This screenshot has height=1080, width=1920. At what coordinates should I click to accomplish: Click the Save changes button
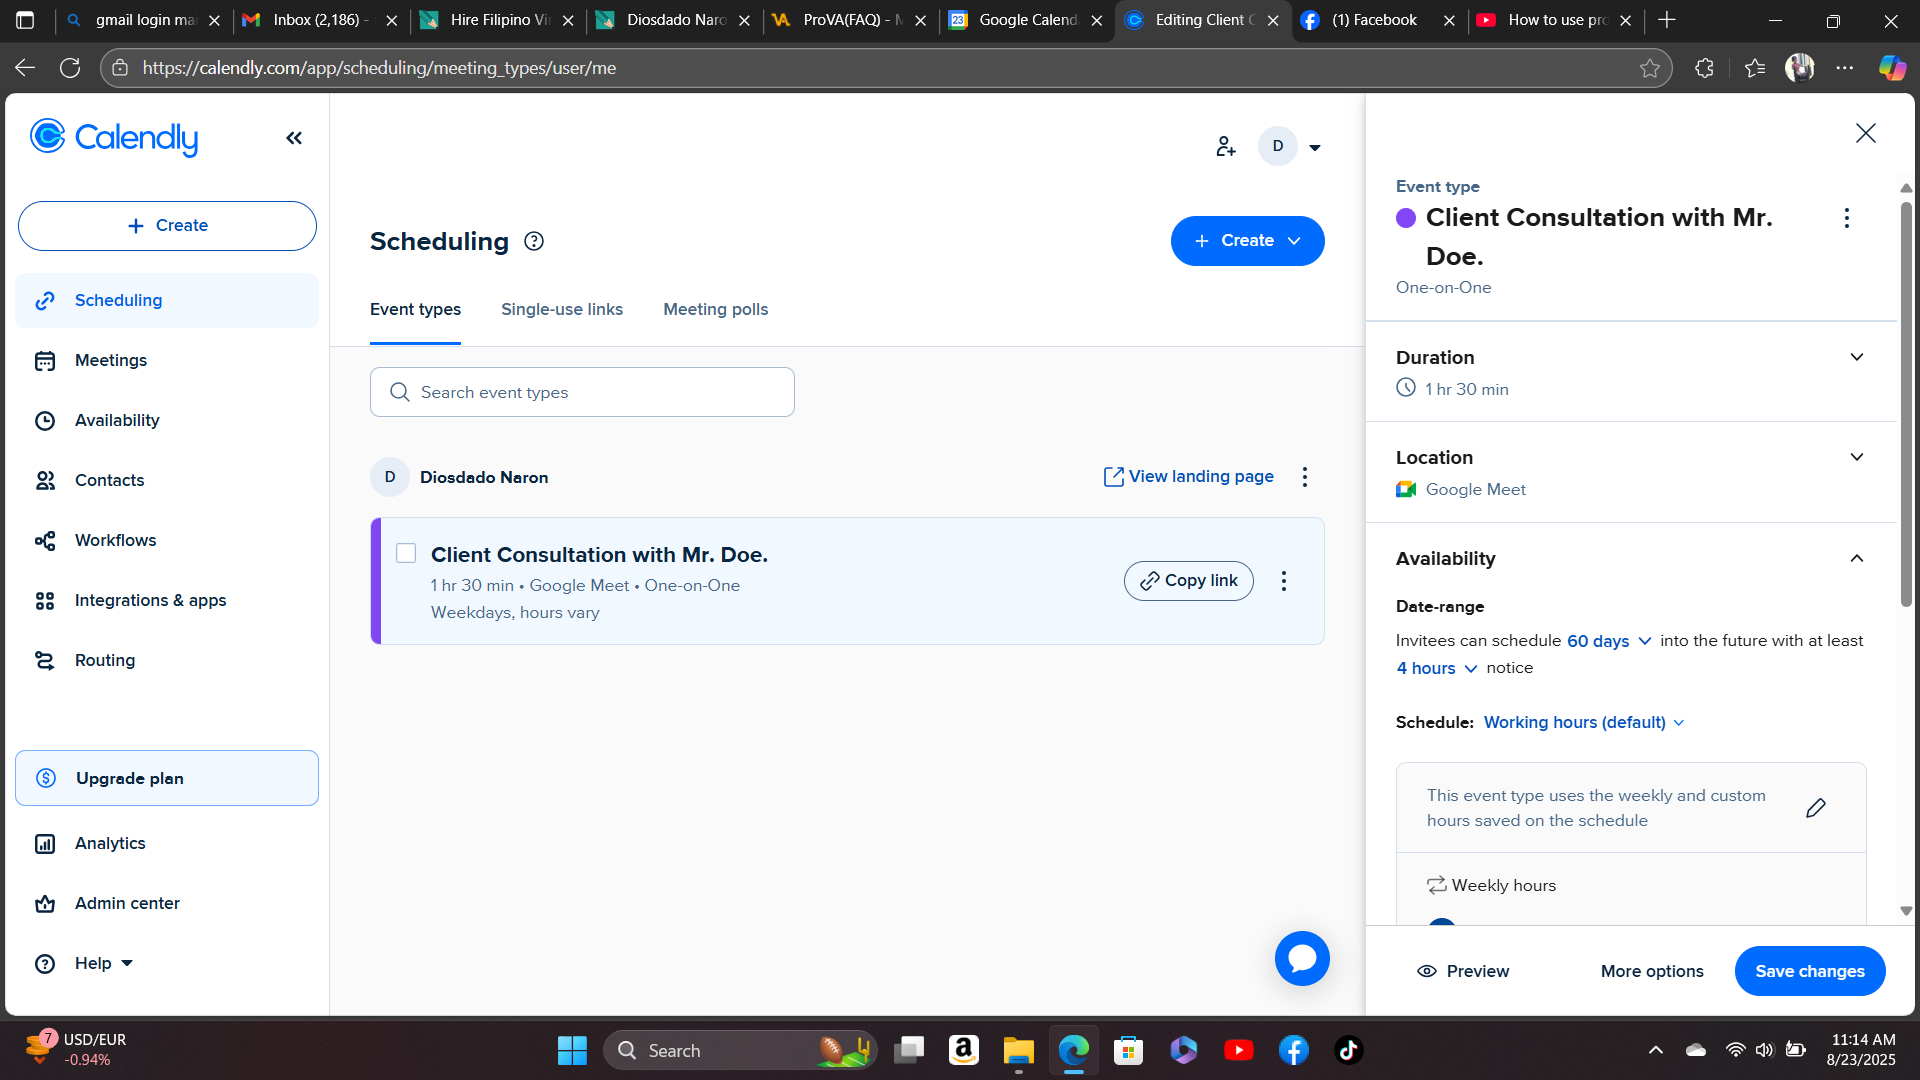point(1809,971)
